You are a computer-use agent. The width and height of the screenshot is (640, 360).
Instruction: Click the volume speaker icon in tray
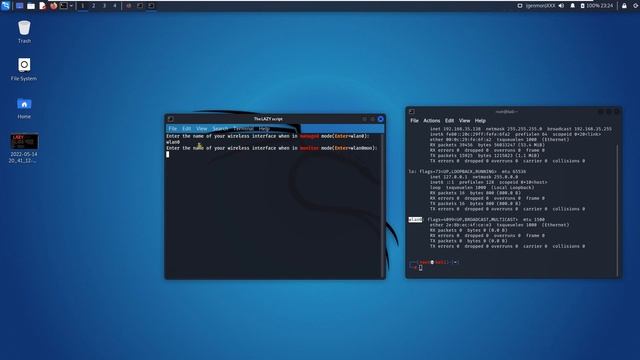pyautogui.click(x=561, y=6)
